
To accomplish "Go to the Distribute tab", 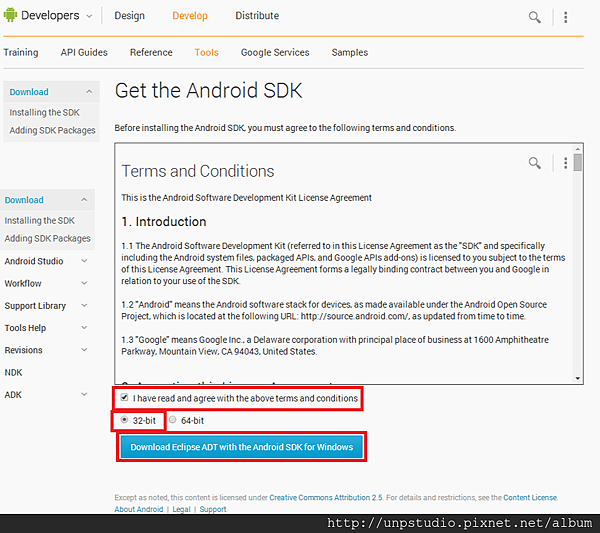I will [x=257, y=16].
